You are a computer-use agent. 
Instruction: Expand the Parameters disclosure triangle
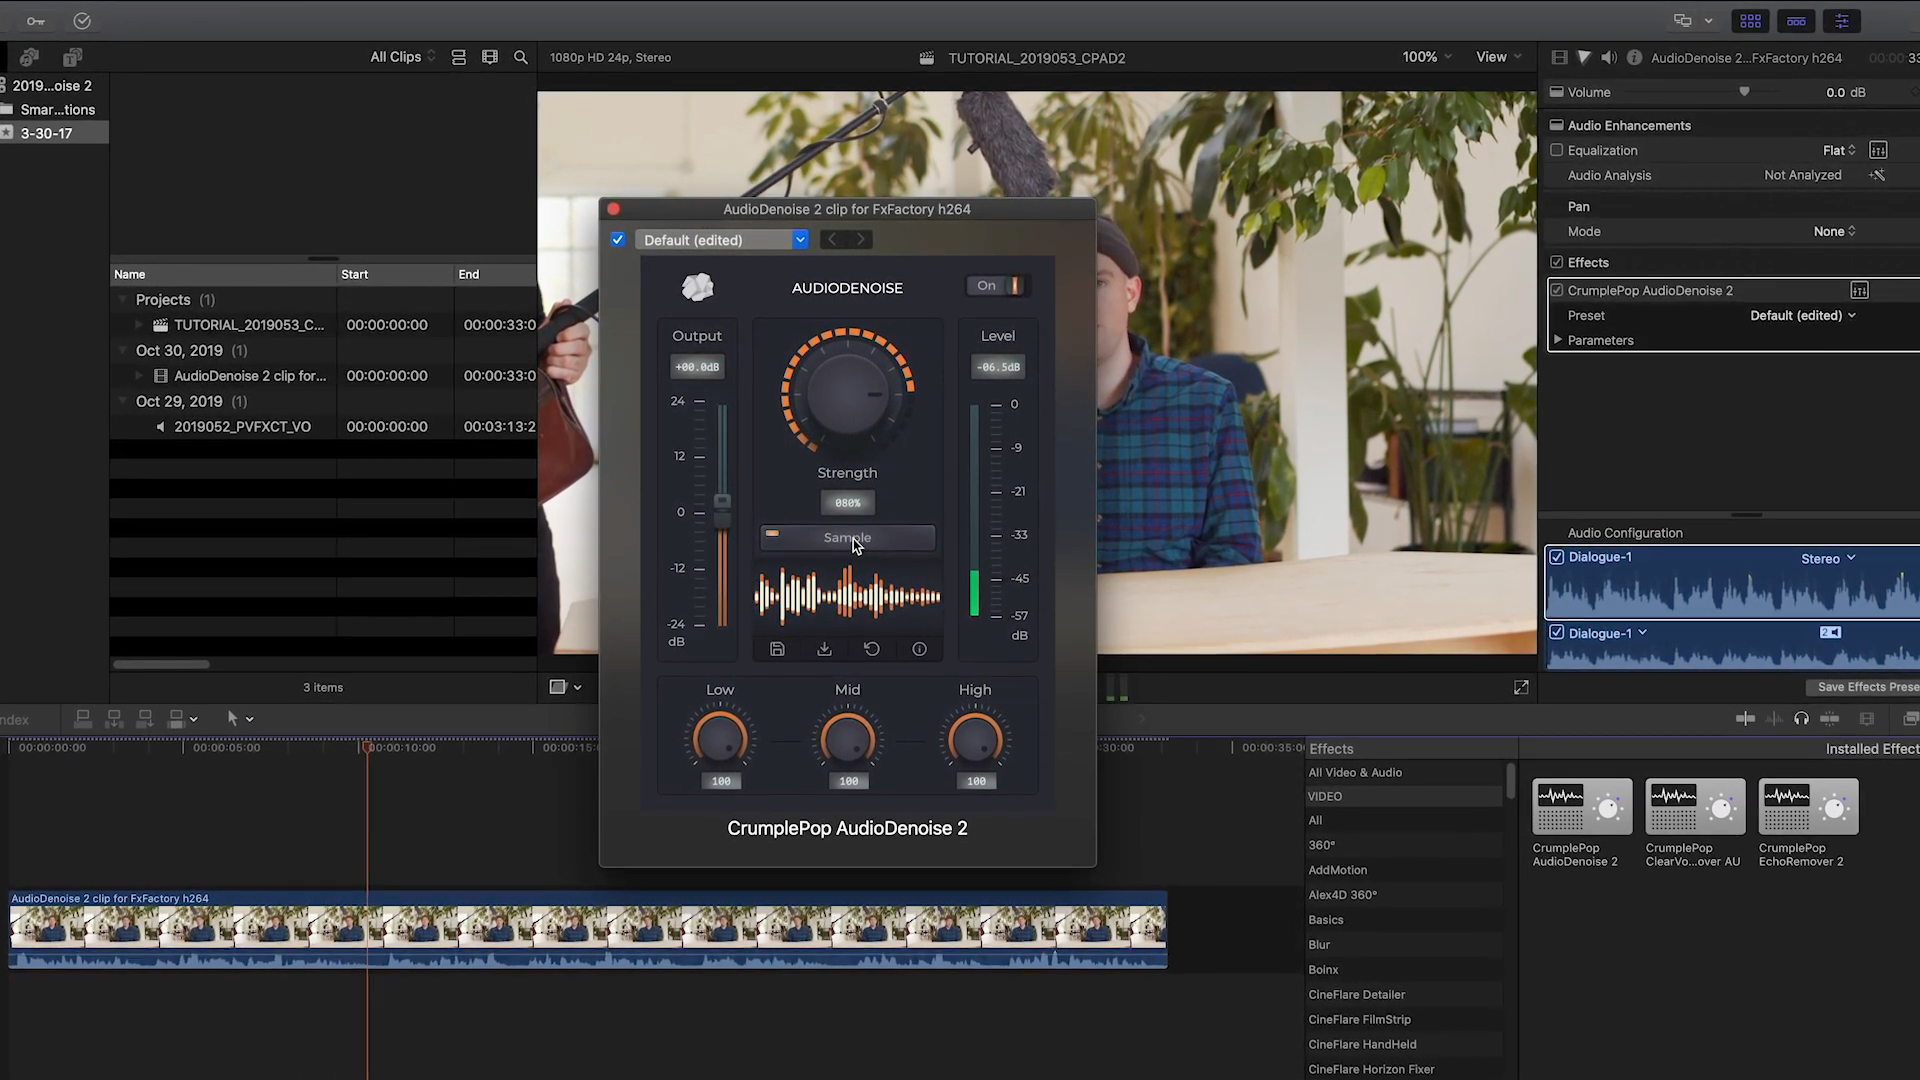[1557, 340]
